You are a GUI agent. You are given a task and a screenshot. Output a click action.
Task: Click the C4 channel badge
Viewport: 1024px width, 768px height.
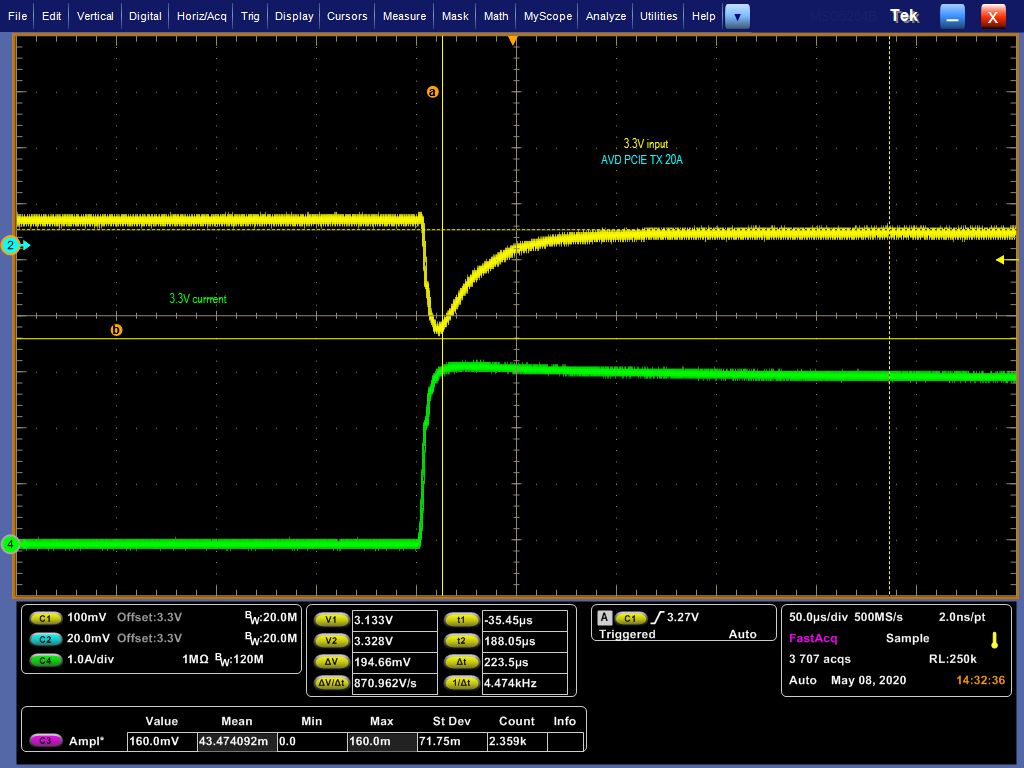pyautogui.click(x=46, y=660)
